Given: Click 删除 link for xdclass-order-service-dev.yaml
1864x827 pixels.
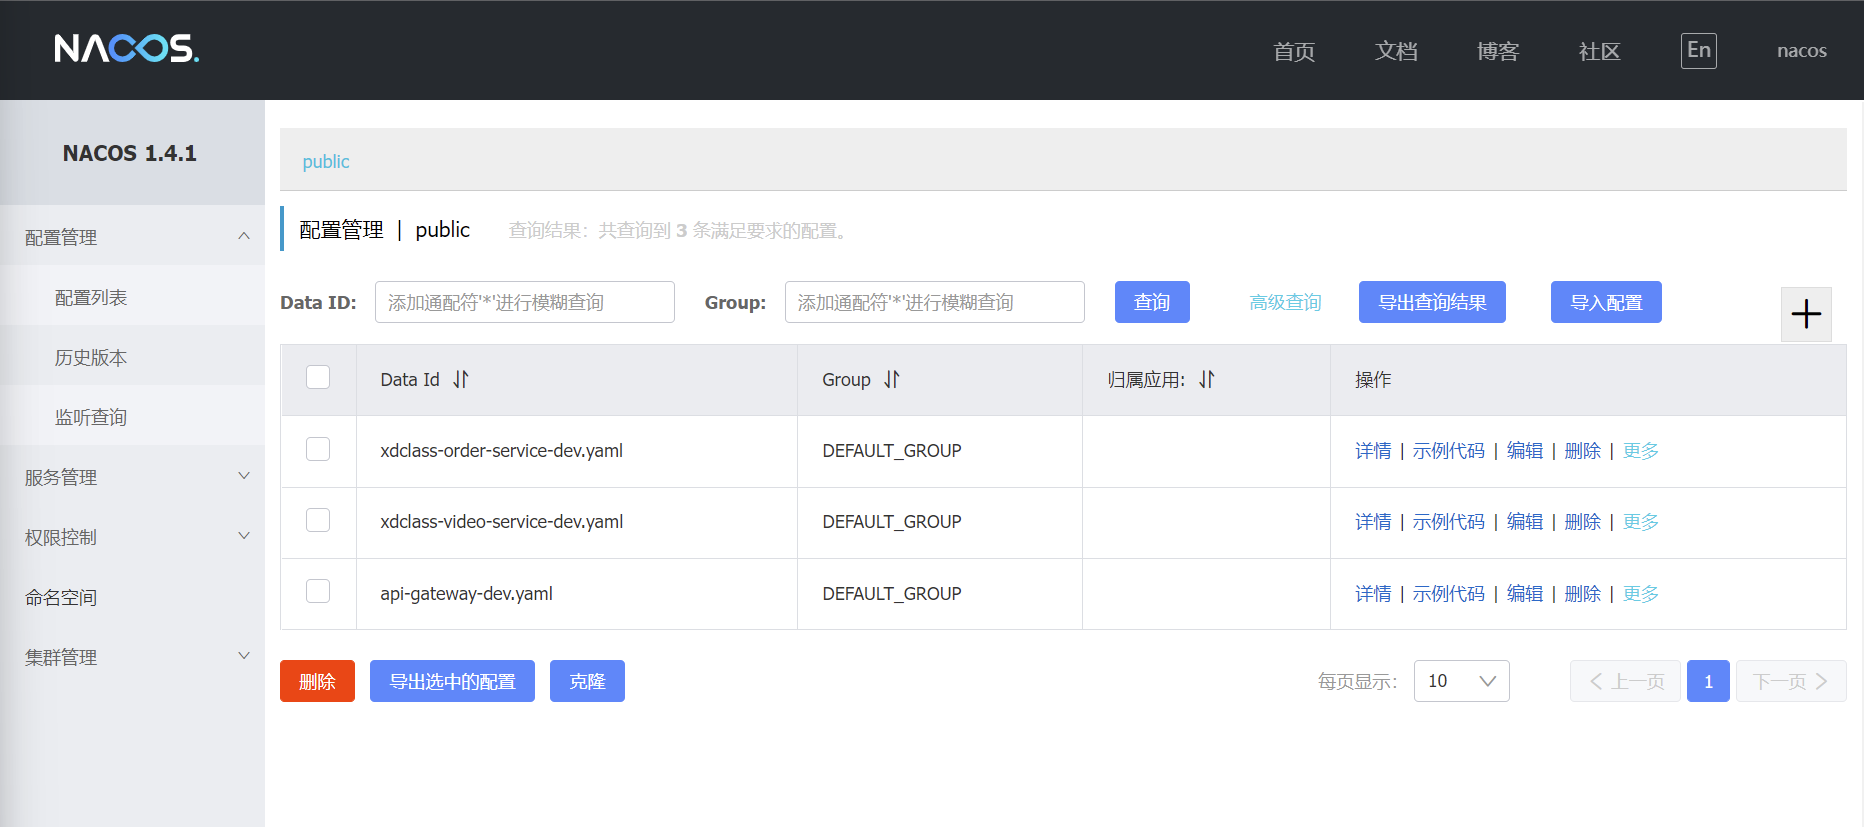Looking at the screenshot, I should click(x=1582, y=451).
